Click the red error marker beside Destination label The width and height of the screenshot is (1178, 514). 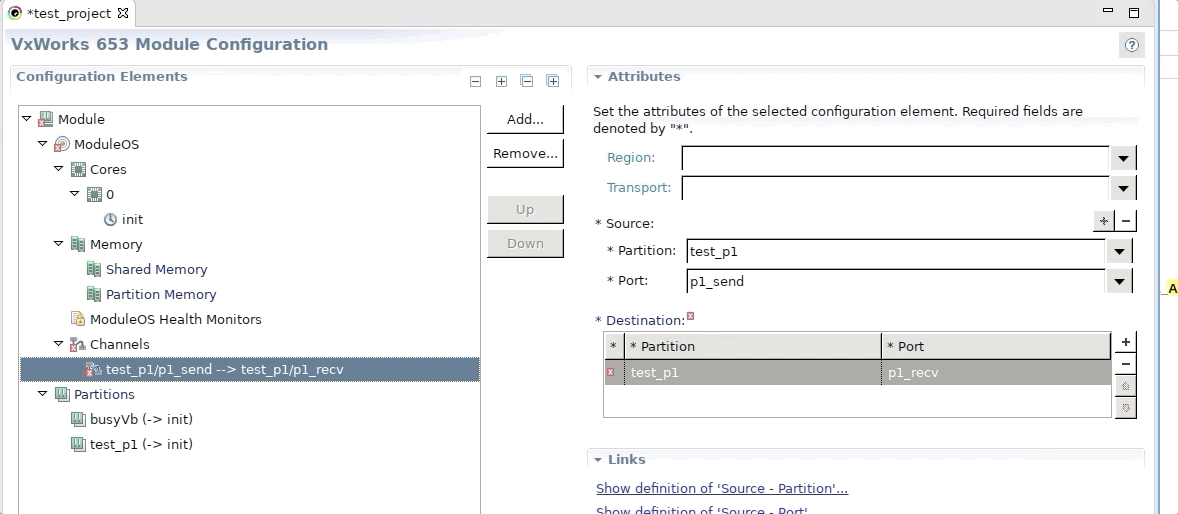690,316
